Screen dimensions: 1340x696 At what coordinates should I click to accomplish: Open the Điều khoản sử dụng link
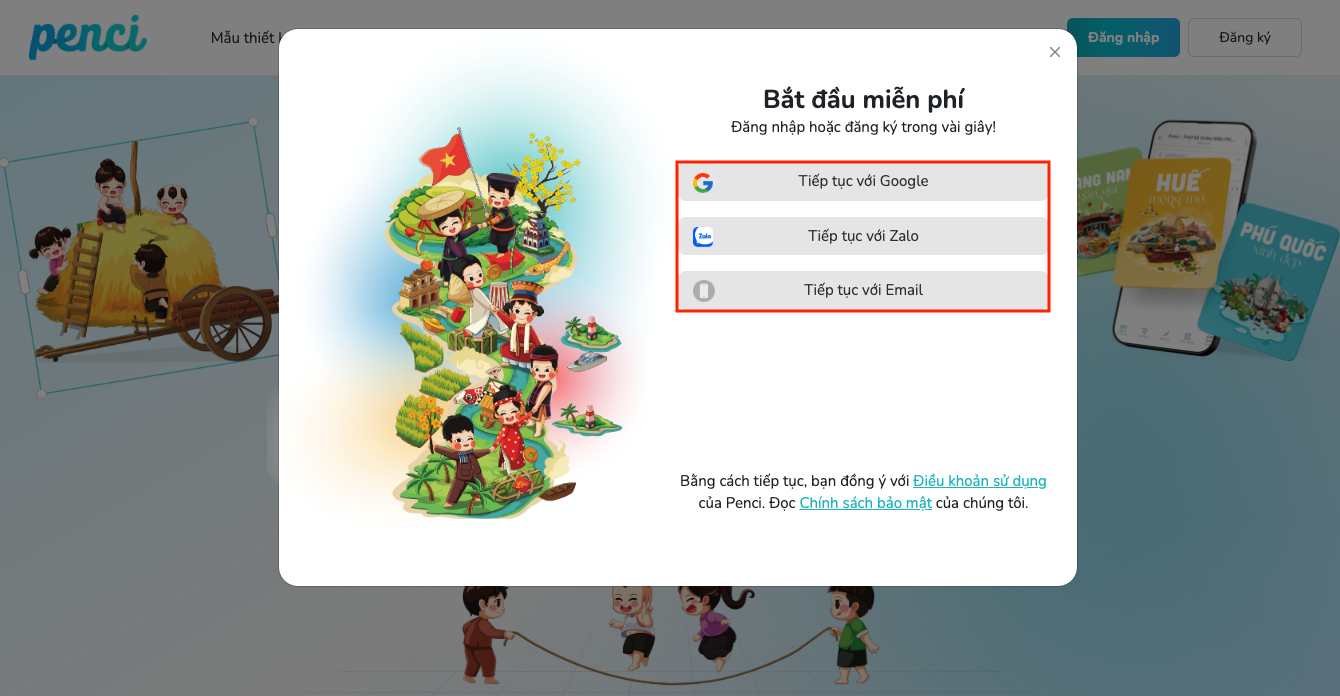[980, 481]
